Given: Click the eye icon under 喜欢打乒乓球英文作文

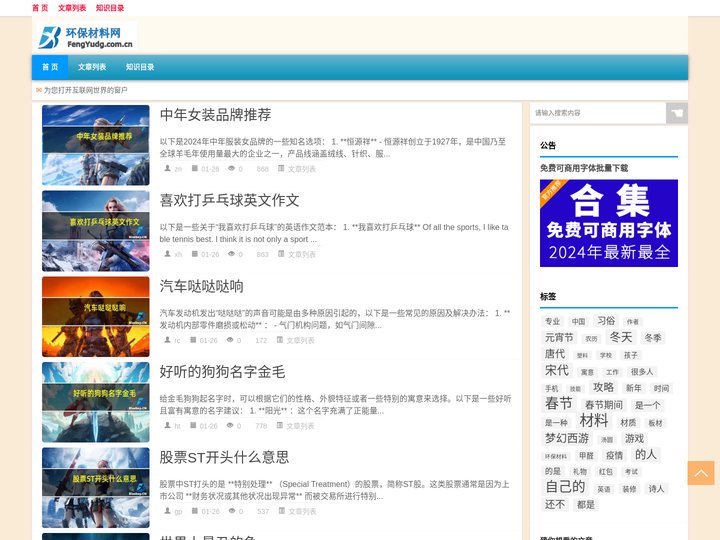Looking at the screenshot, I should click(232, 254).
